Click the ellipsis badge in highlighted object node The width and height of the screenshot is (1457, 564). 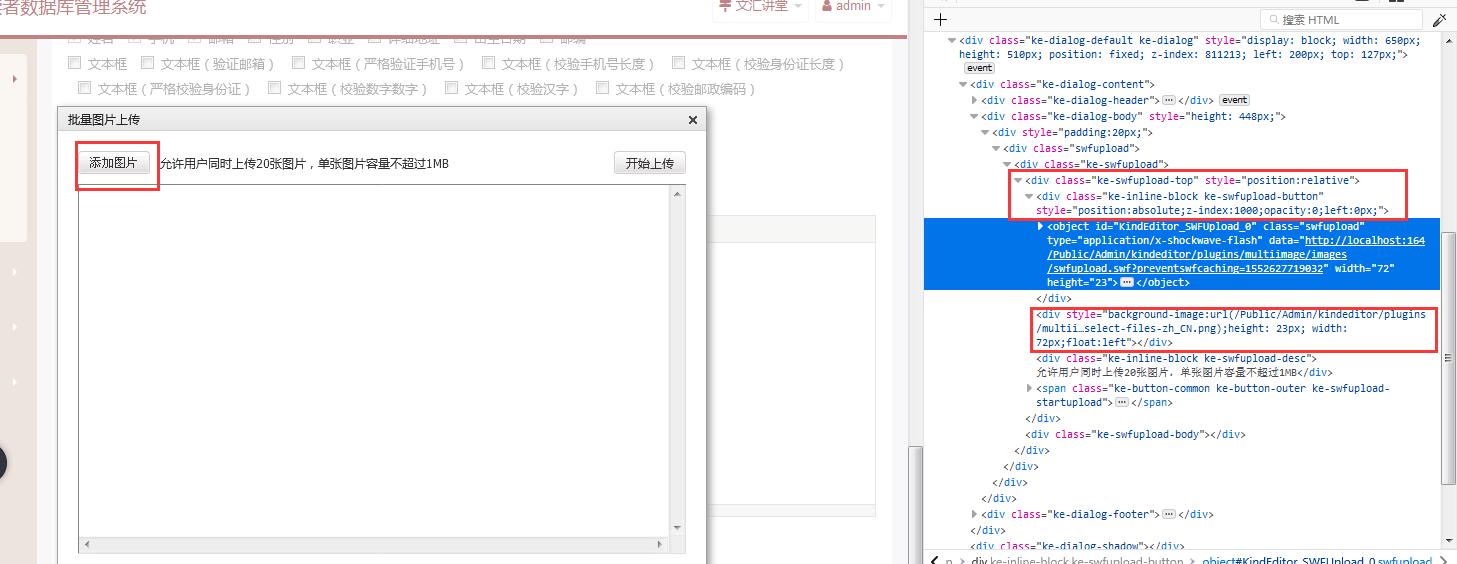pos(1127,283)
